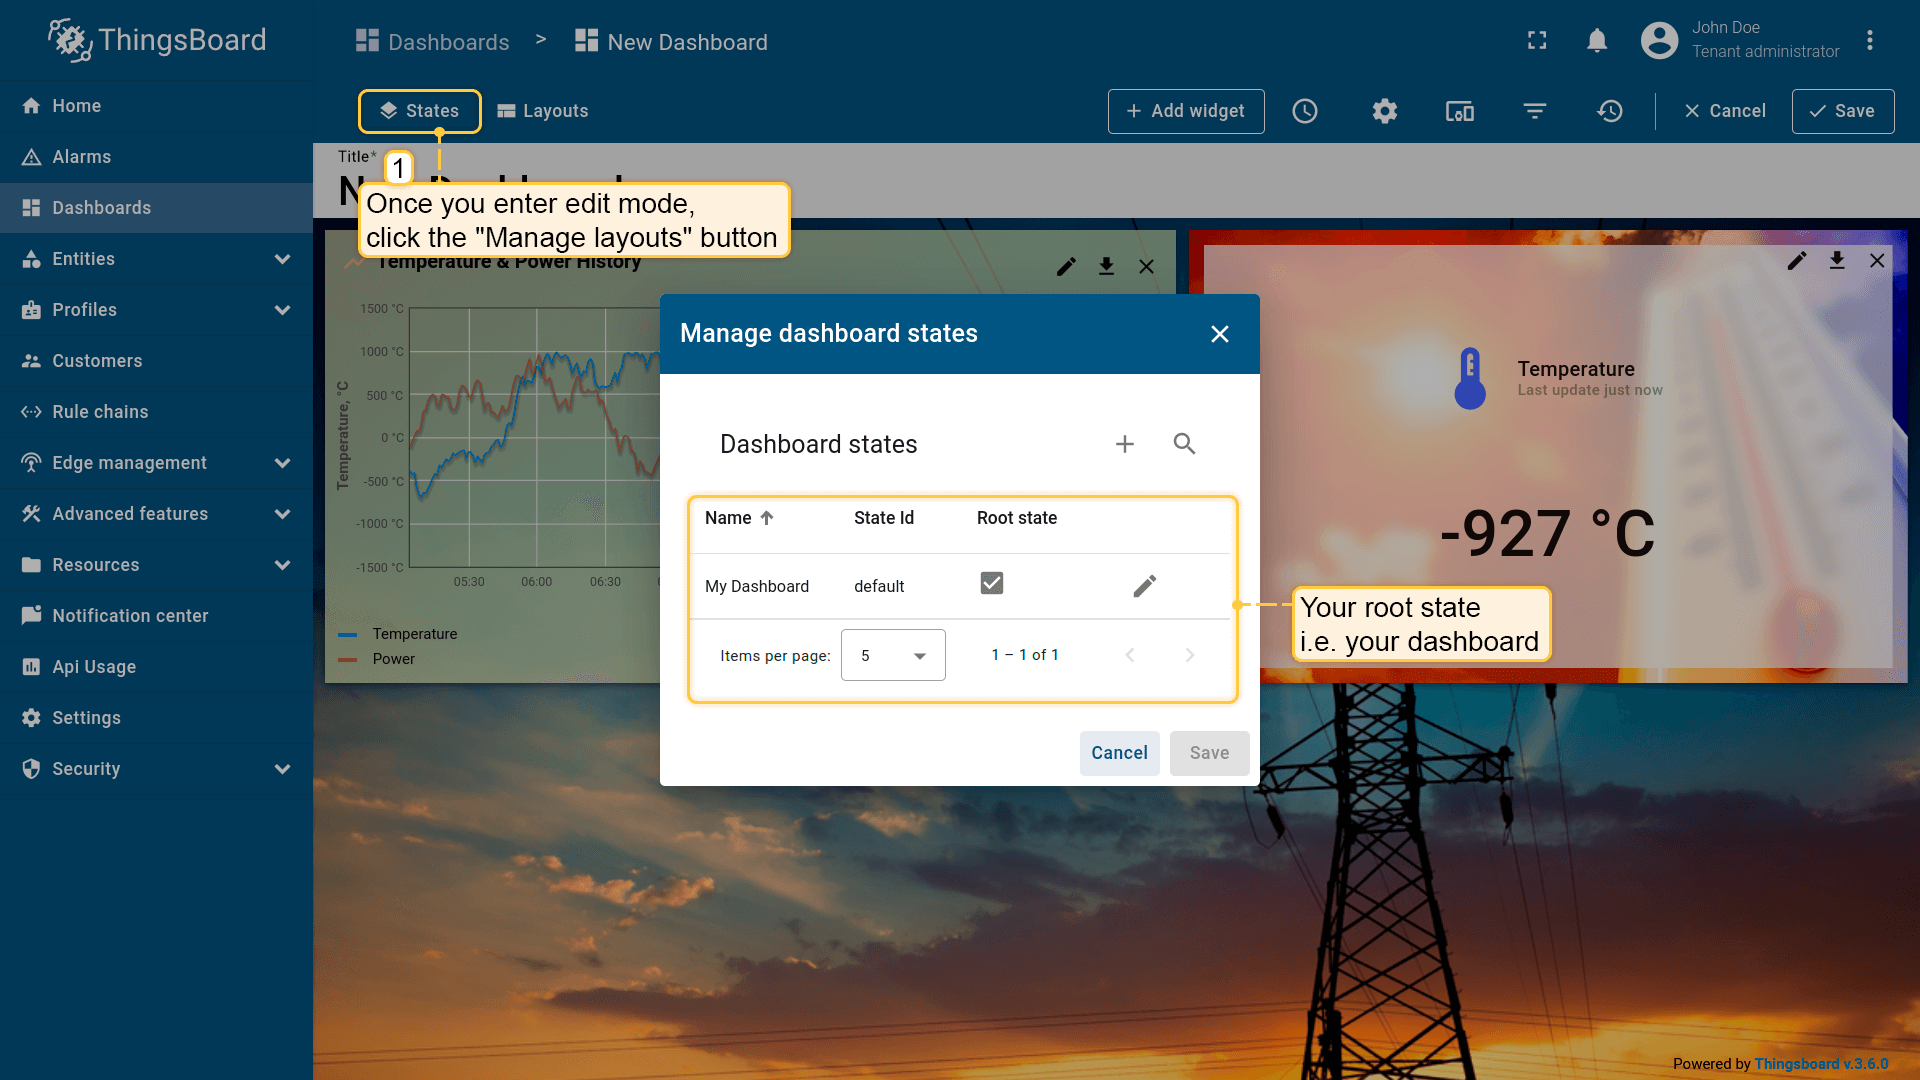Edit the Temperature & Power History widget
The height and width of the screenshot is (1080, 1920).
click(1066, 266)
